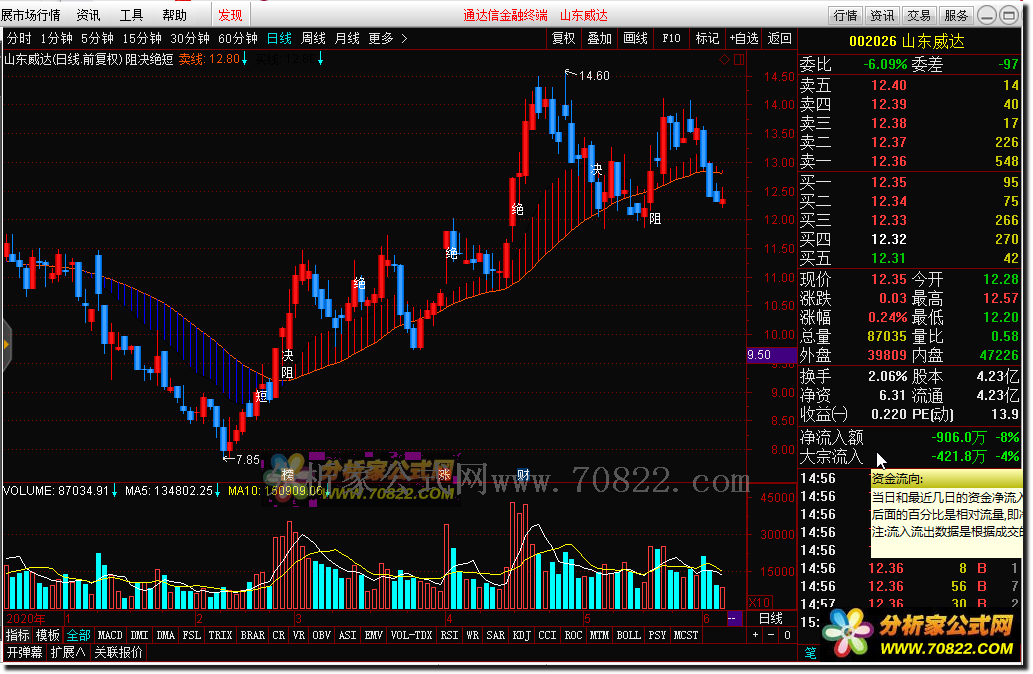Image resolution: width=1033 pixels, height=674 pixels.
Task: Select the 日线 daily period
Action: click(x=279, y=39)
